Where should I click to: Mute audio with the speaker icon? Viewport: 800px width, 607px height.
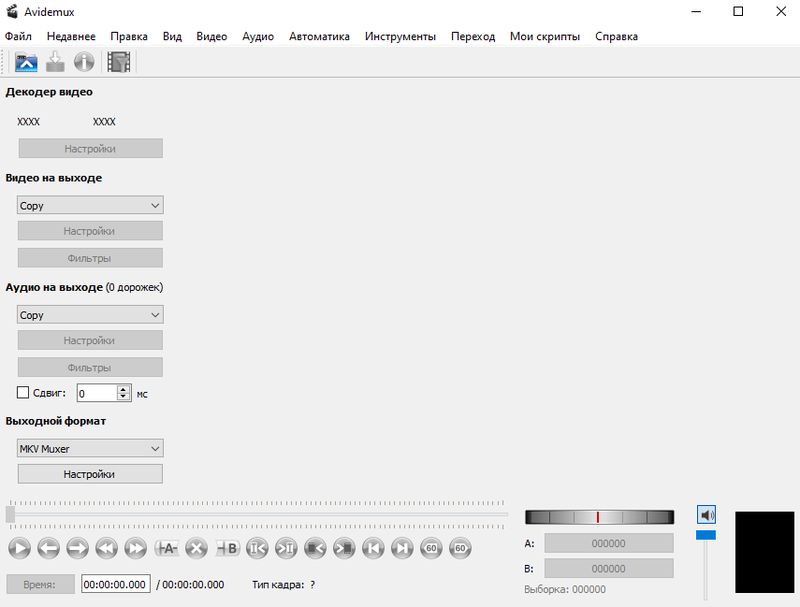706,515
